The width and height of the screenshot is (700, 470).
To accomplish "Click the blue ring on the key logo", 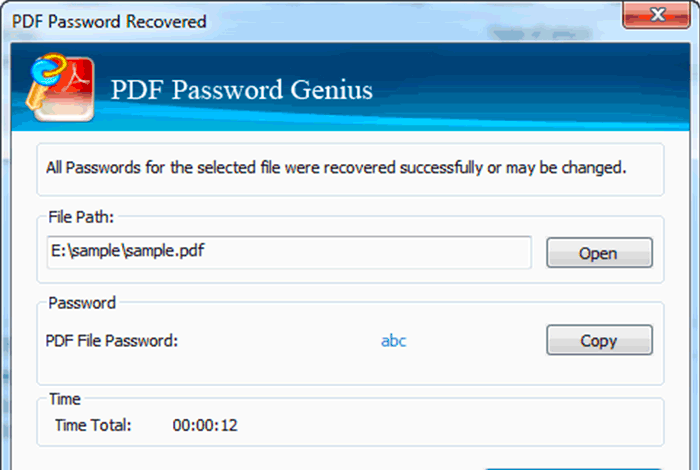I will pyautogui.click(x=48, y=70).
